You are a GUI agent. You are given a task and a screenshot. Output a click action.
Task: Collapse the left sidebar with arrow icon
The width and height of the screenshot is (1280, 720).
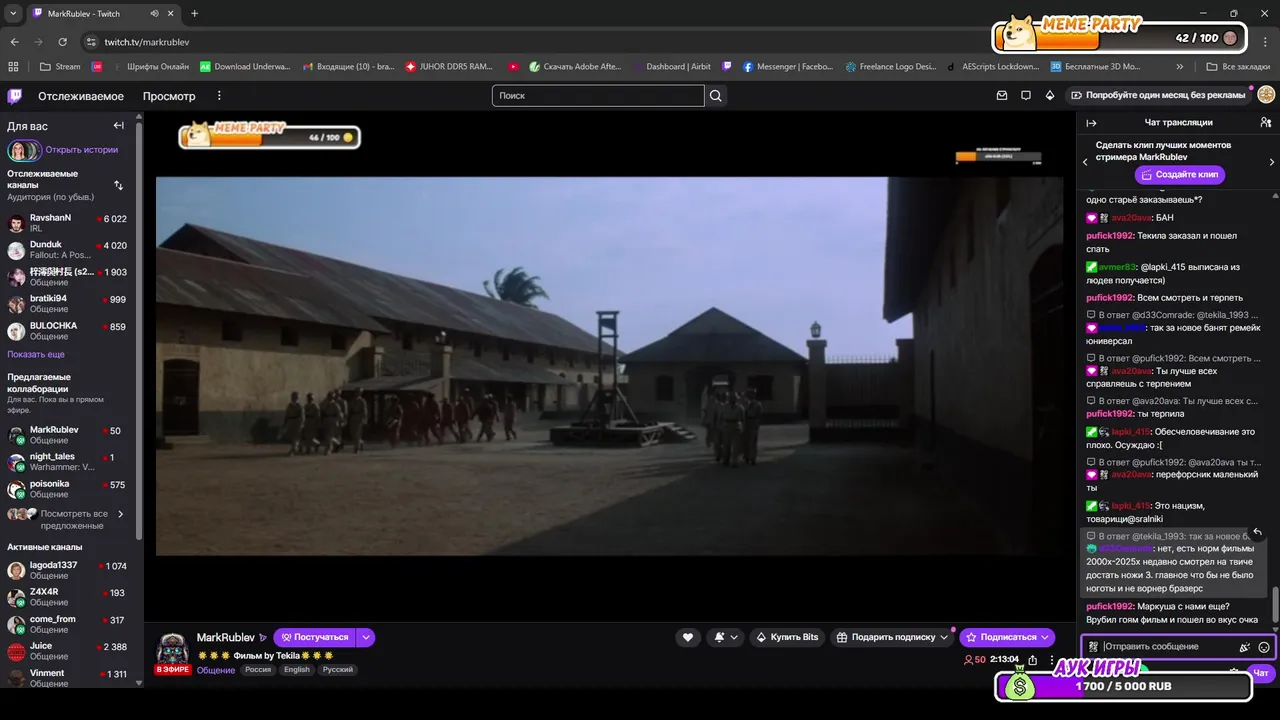click(x=118, y=125)
